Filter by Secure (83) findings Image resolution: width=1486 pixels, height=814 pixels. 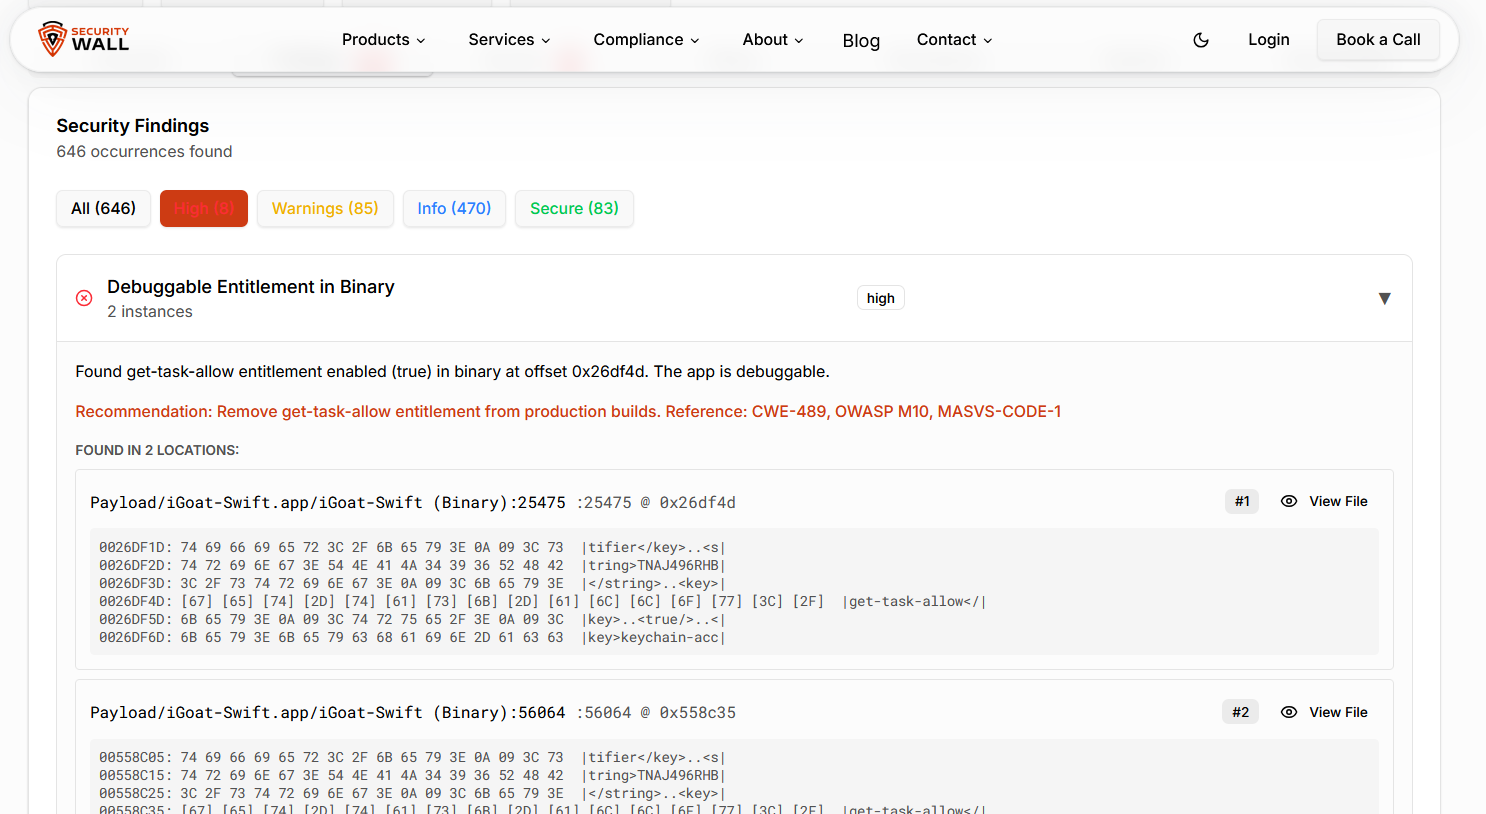coord(574,208)
